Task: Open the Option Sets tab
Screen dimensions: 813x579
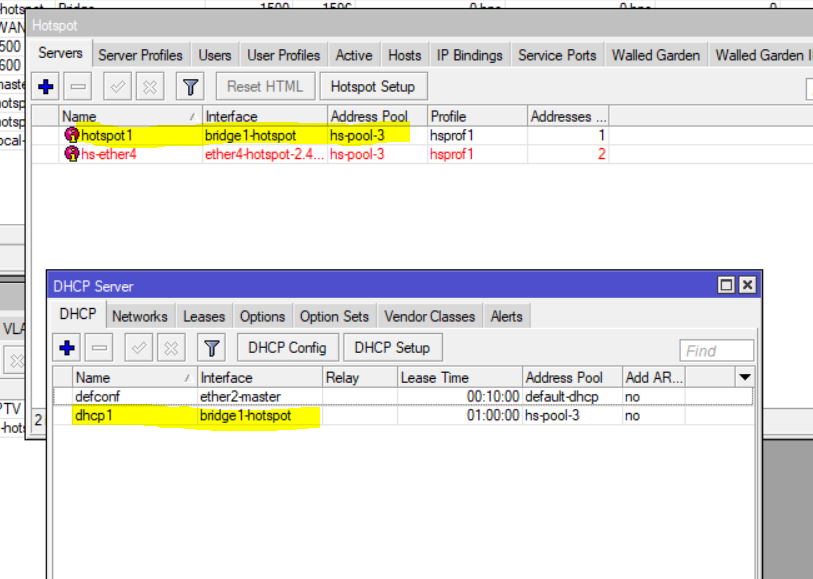Action: coord(334,317)
